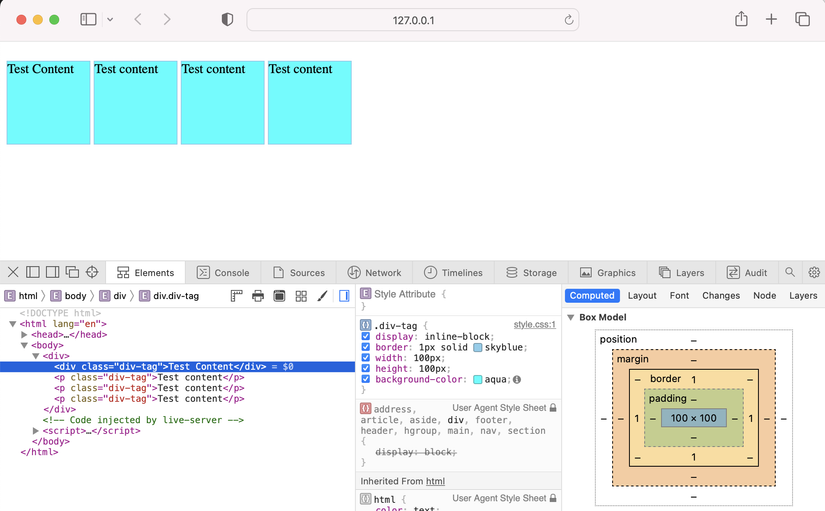Image resolution: width=825 pixels, height=511 pixels.
Task: Open the aqua color swatch
Action: tap(478, 379)
